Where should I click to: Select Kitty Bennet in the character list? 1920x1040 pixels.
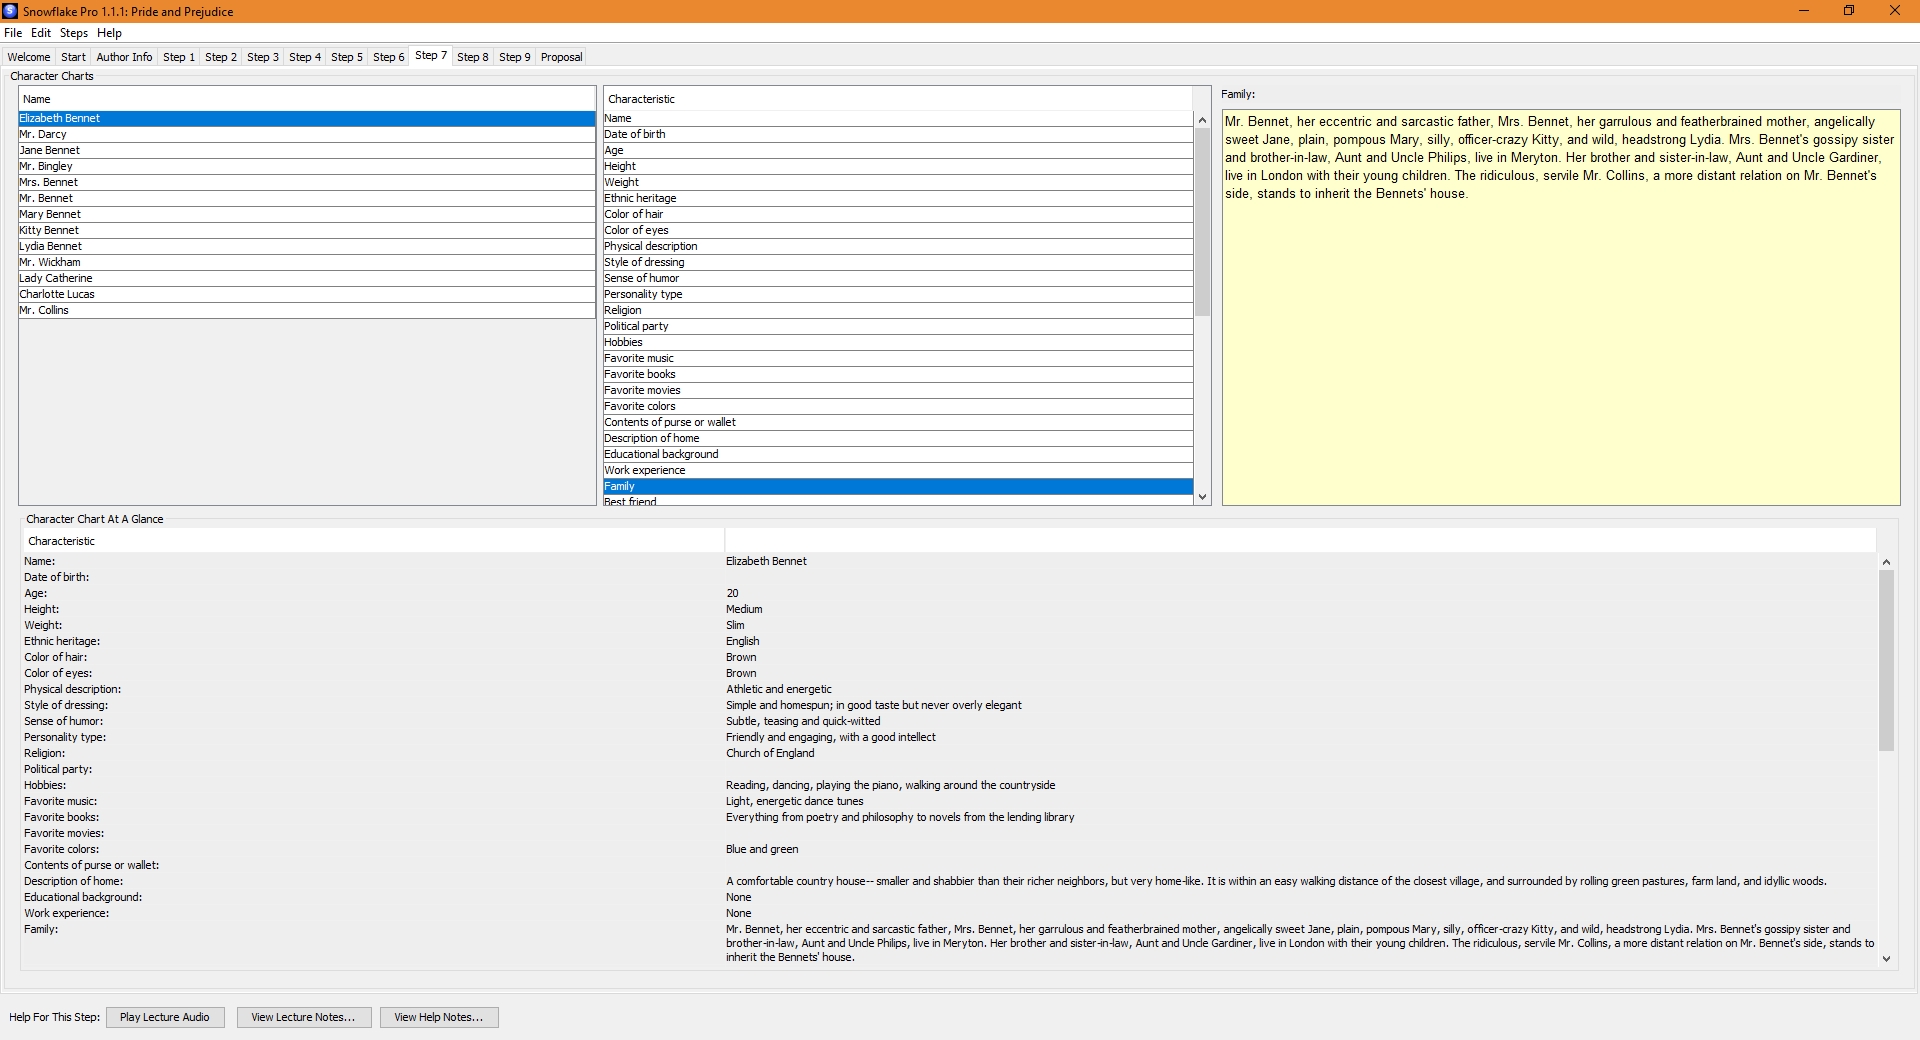(x=307, y=230)
